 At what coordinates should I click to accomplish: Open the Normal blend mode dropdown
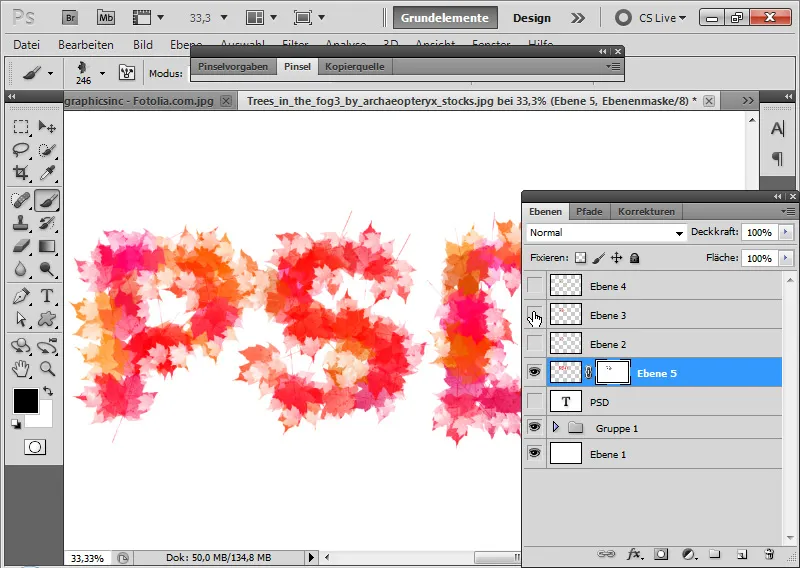coord(606,233)
